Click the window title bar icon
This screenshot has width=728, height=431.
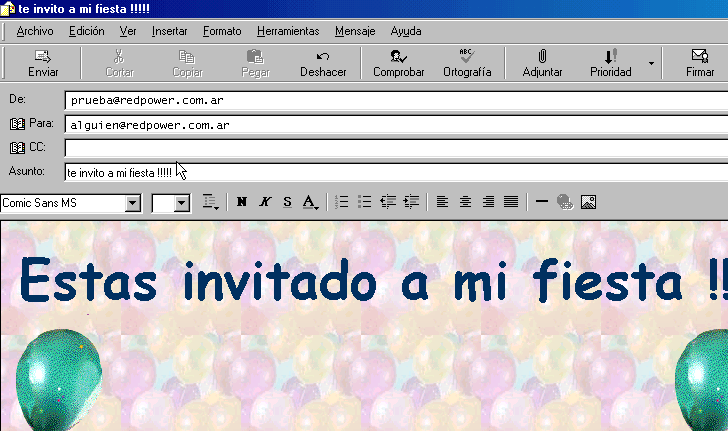[8, 8]
